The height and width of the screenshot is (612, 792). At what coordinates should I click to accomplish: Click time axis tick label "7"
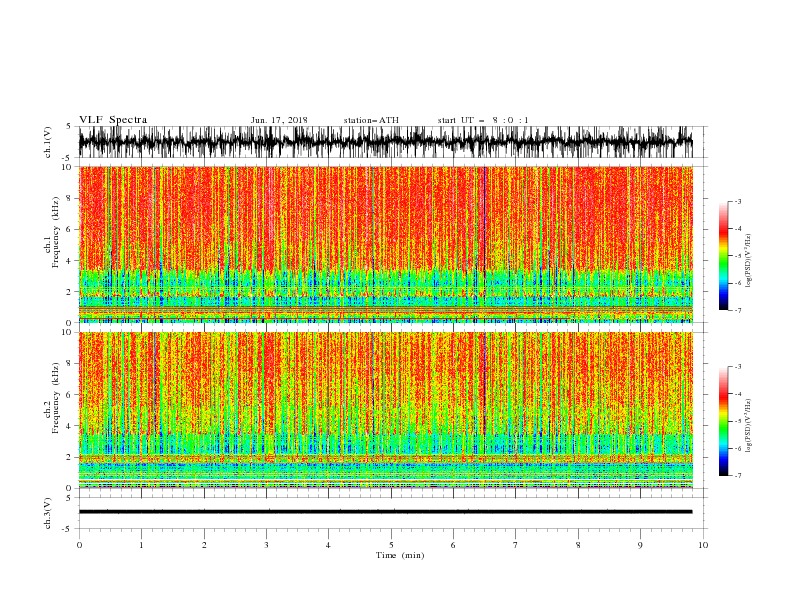pos(516,545)
